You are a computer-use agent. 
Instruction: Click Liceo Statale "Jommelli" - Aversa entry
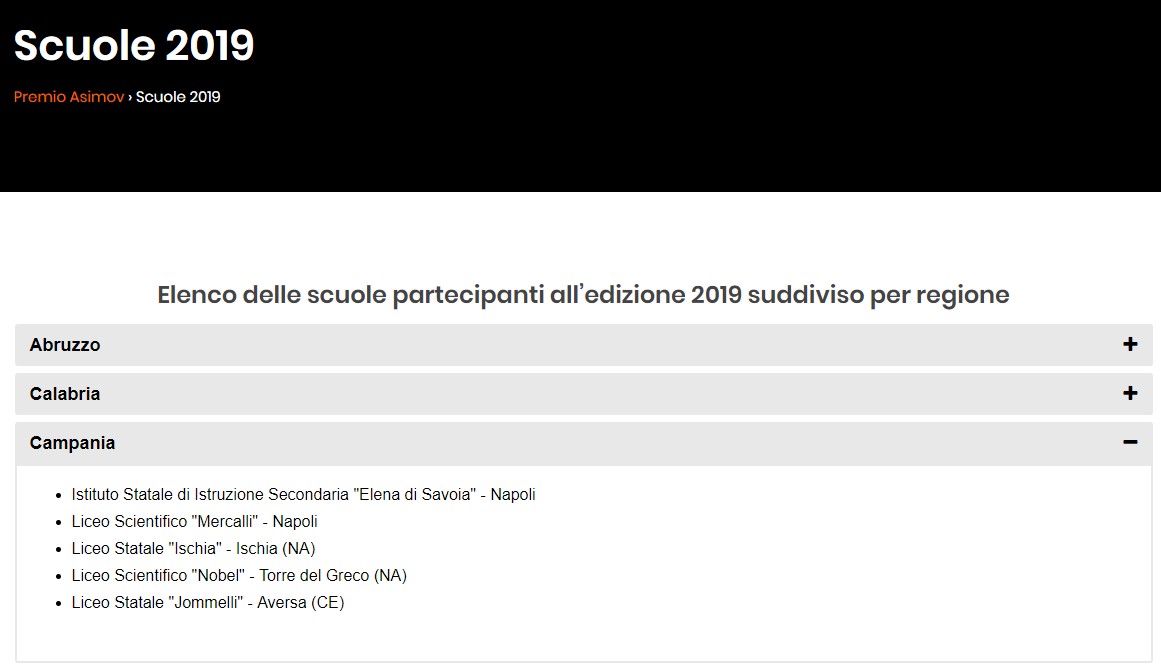pos(207,603)
